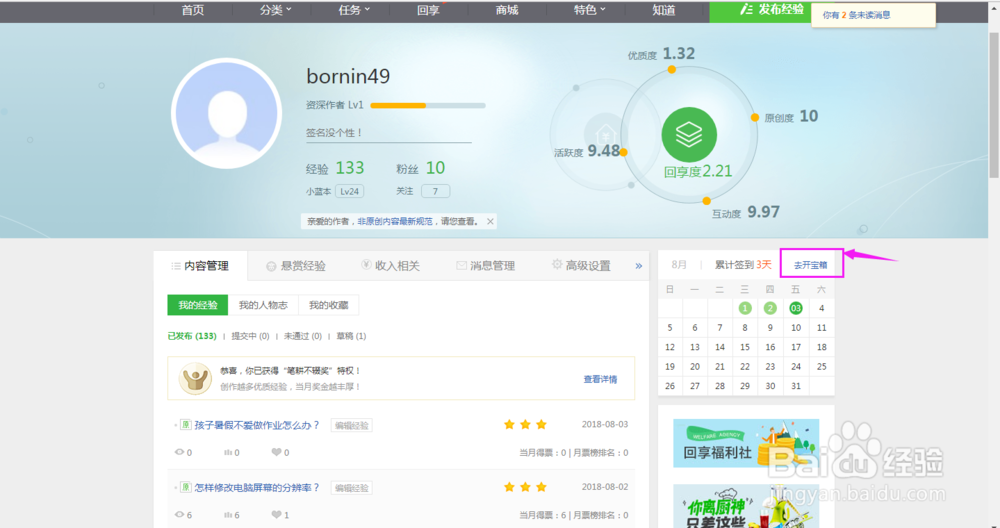Screen dimensions: 1000x528
Task: Select calendar day 31
Action: coord(796,386)
